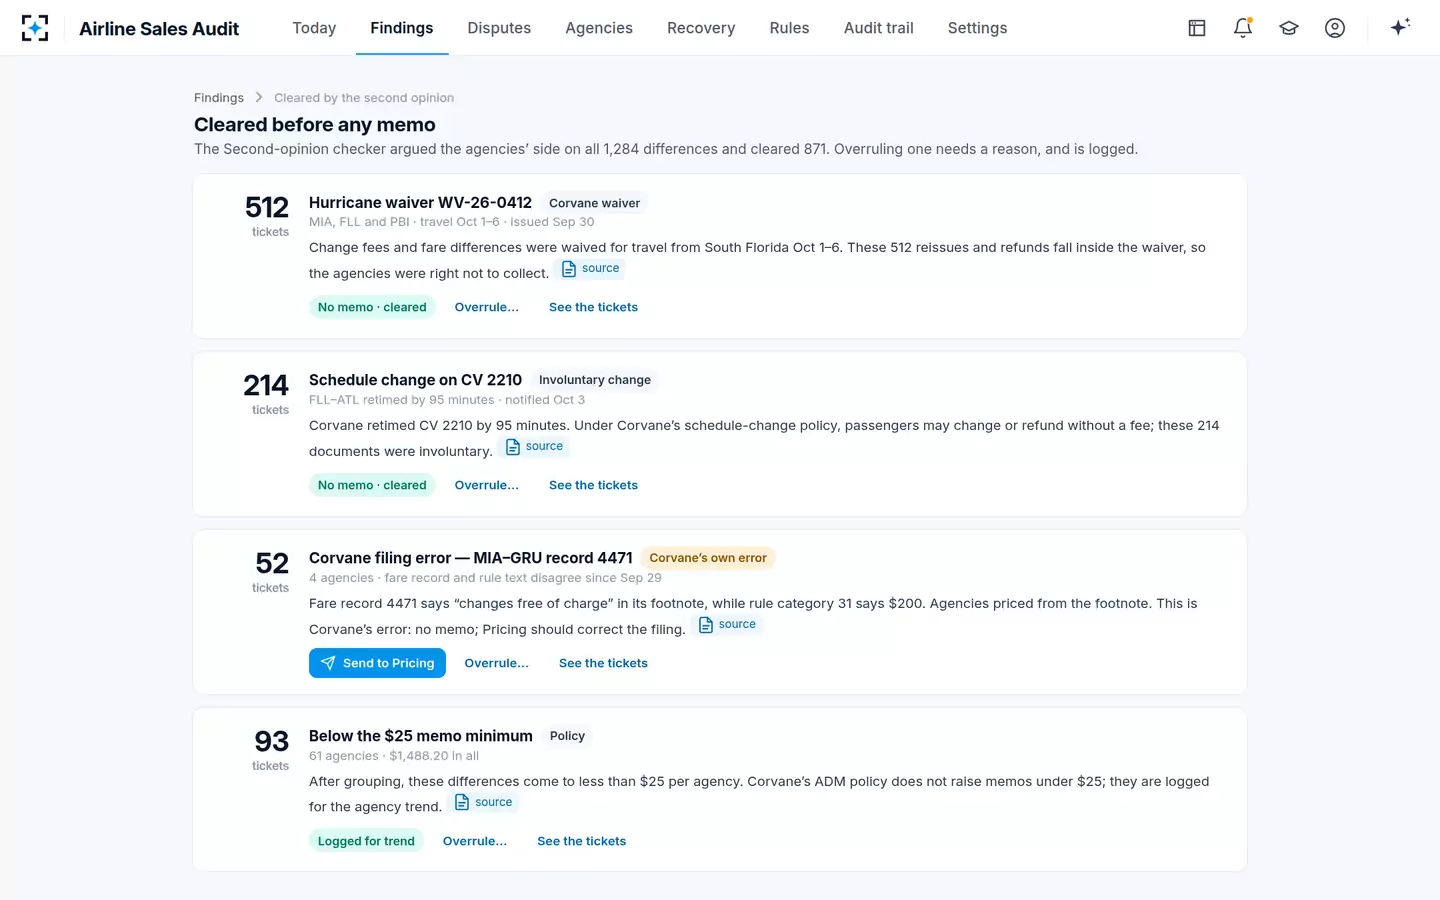See the tickets for Hurricane waiver
This screenshot has height=900, width=1440.
593,307
